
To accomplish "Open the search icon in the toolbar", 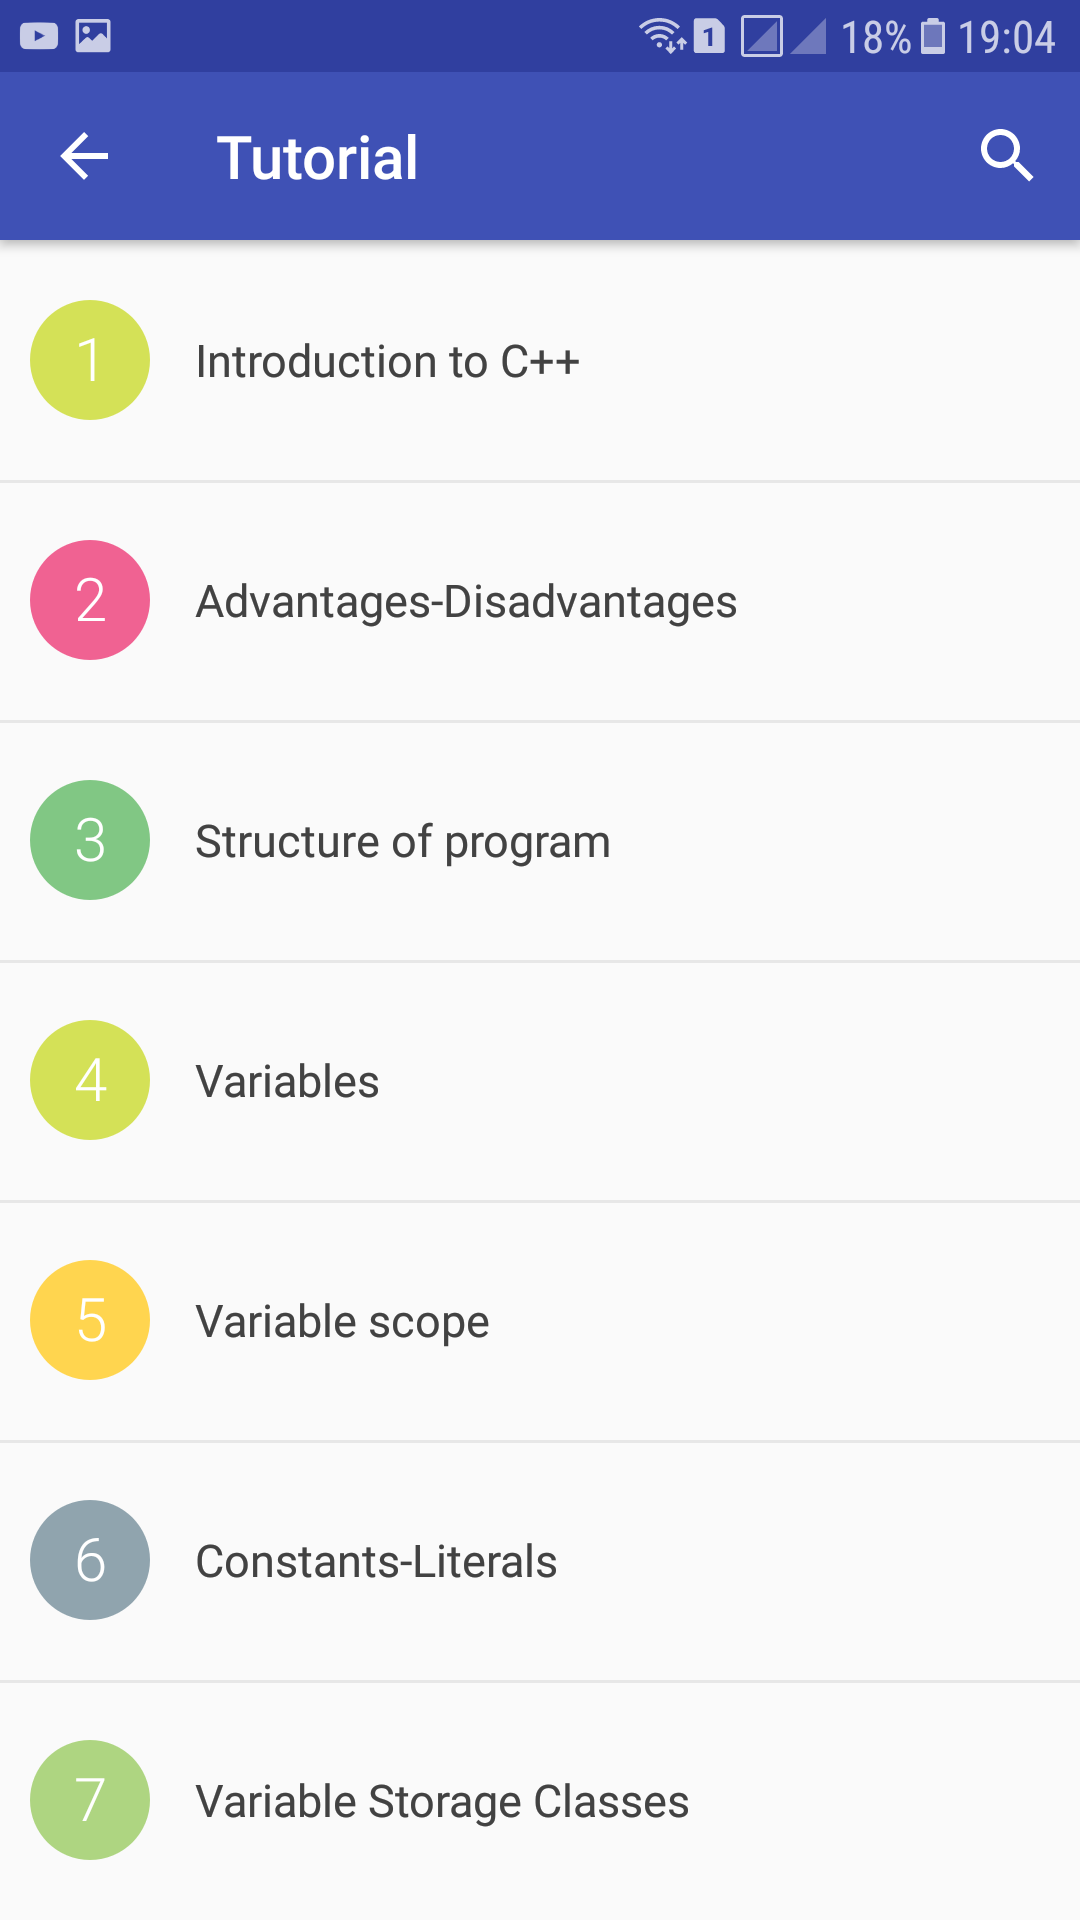I will pyautogui.click(x=1007, y=155).
